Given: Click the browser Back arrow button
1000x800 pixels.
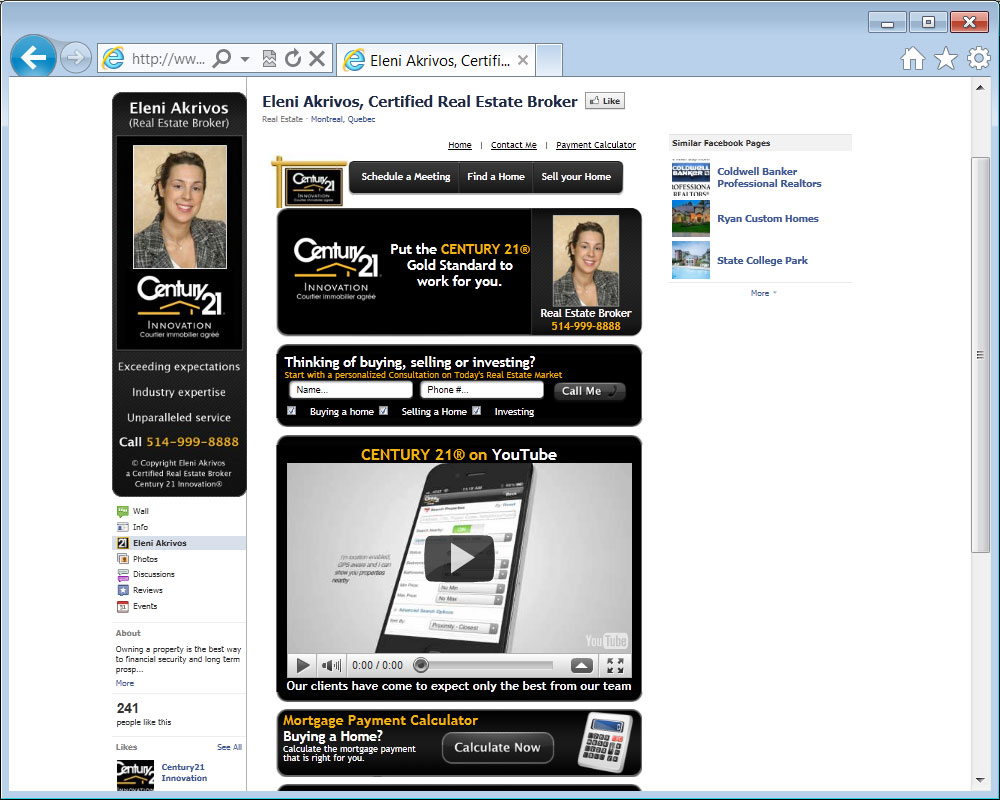Looking at the screenshot, I should tap(33, 58).
